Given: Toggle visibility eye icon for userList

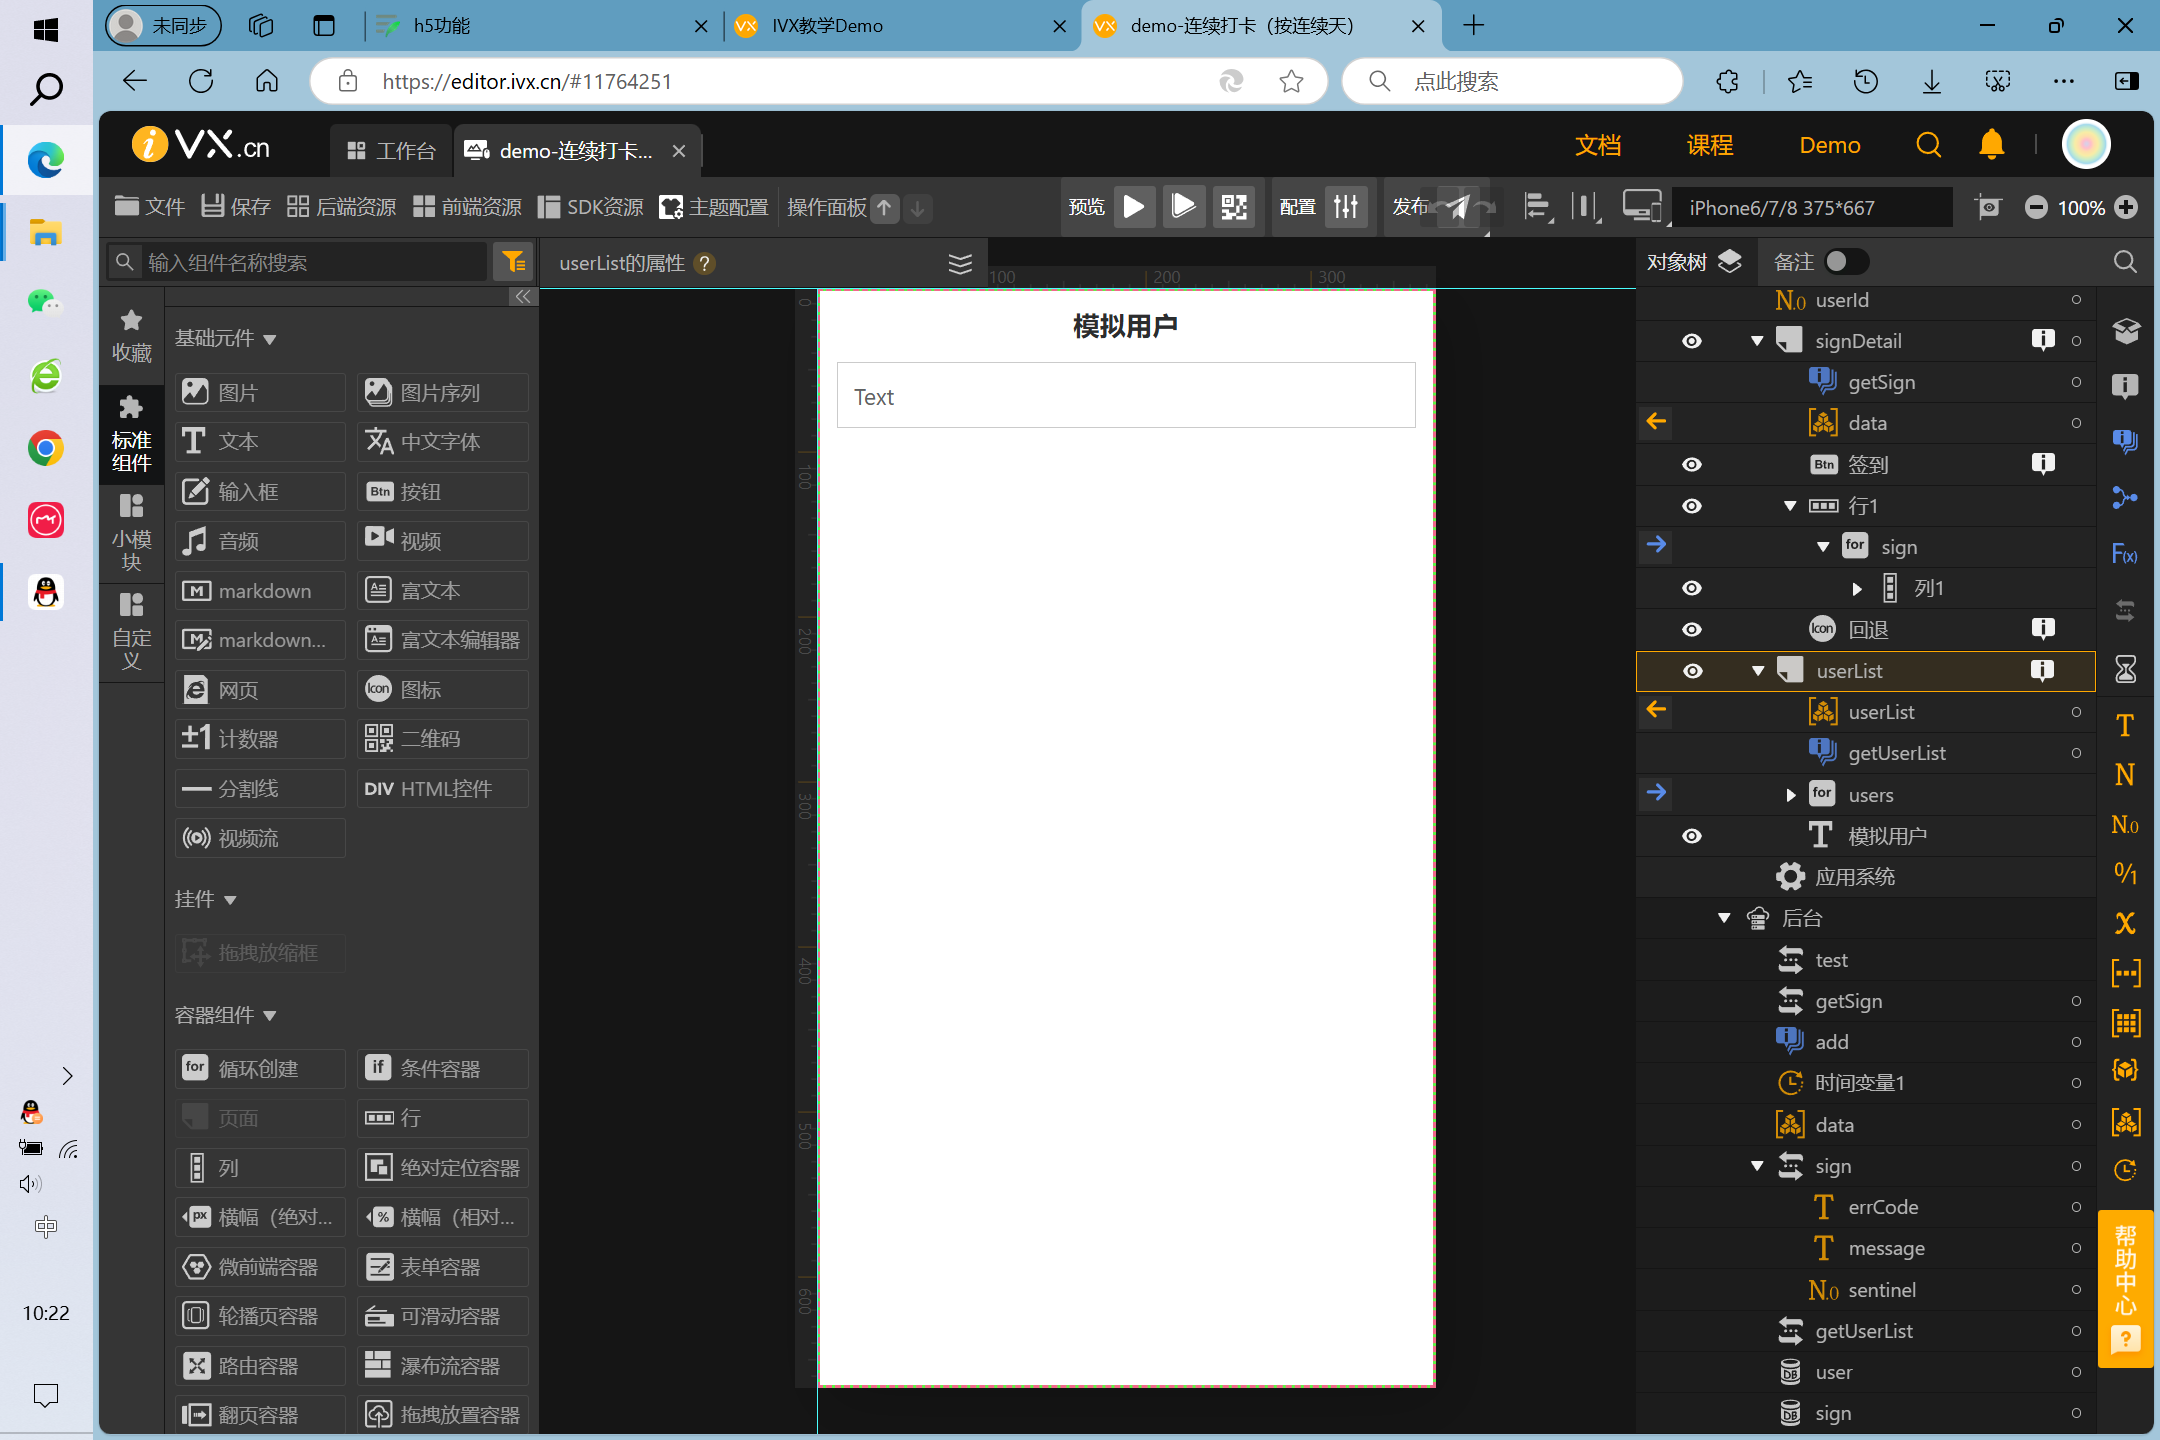Looking at the screenshot, I should (x=1692, y=670).
